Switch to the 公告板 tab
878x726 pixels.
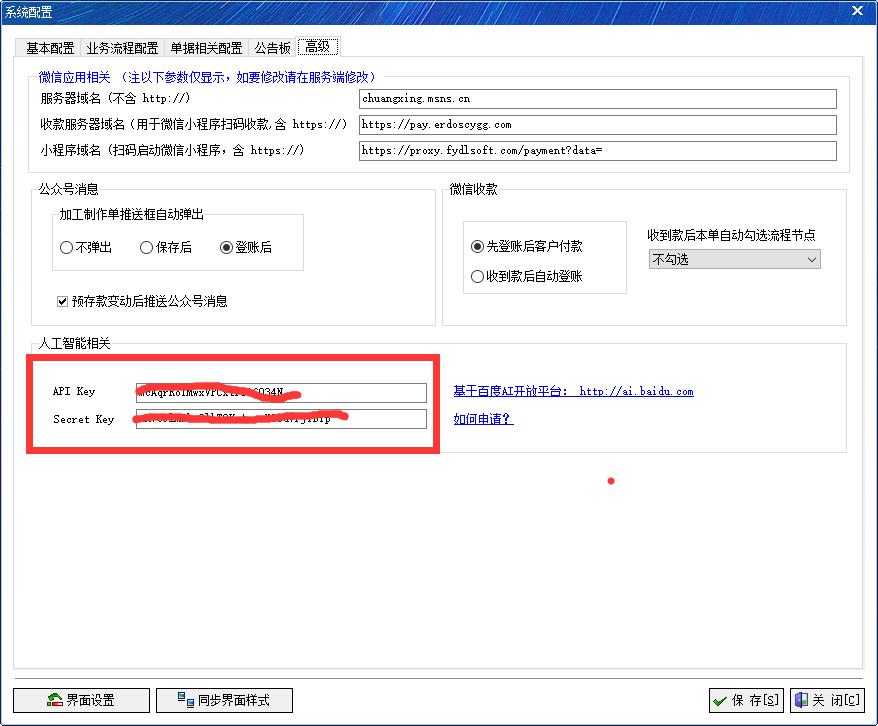click(x=272, y=48)
